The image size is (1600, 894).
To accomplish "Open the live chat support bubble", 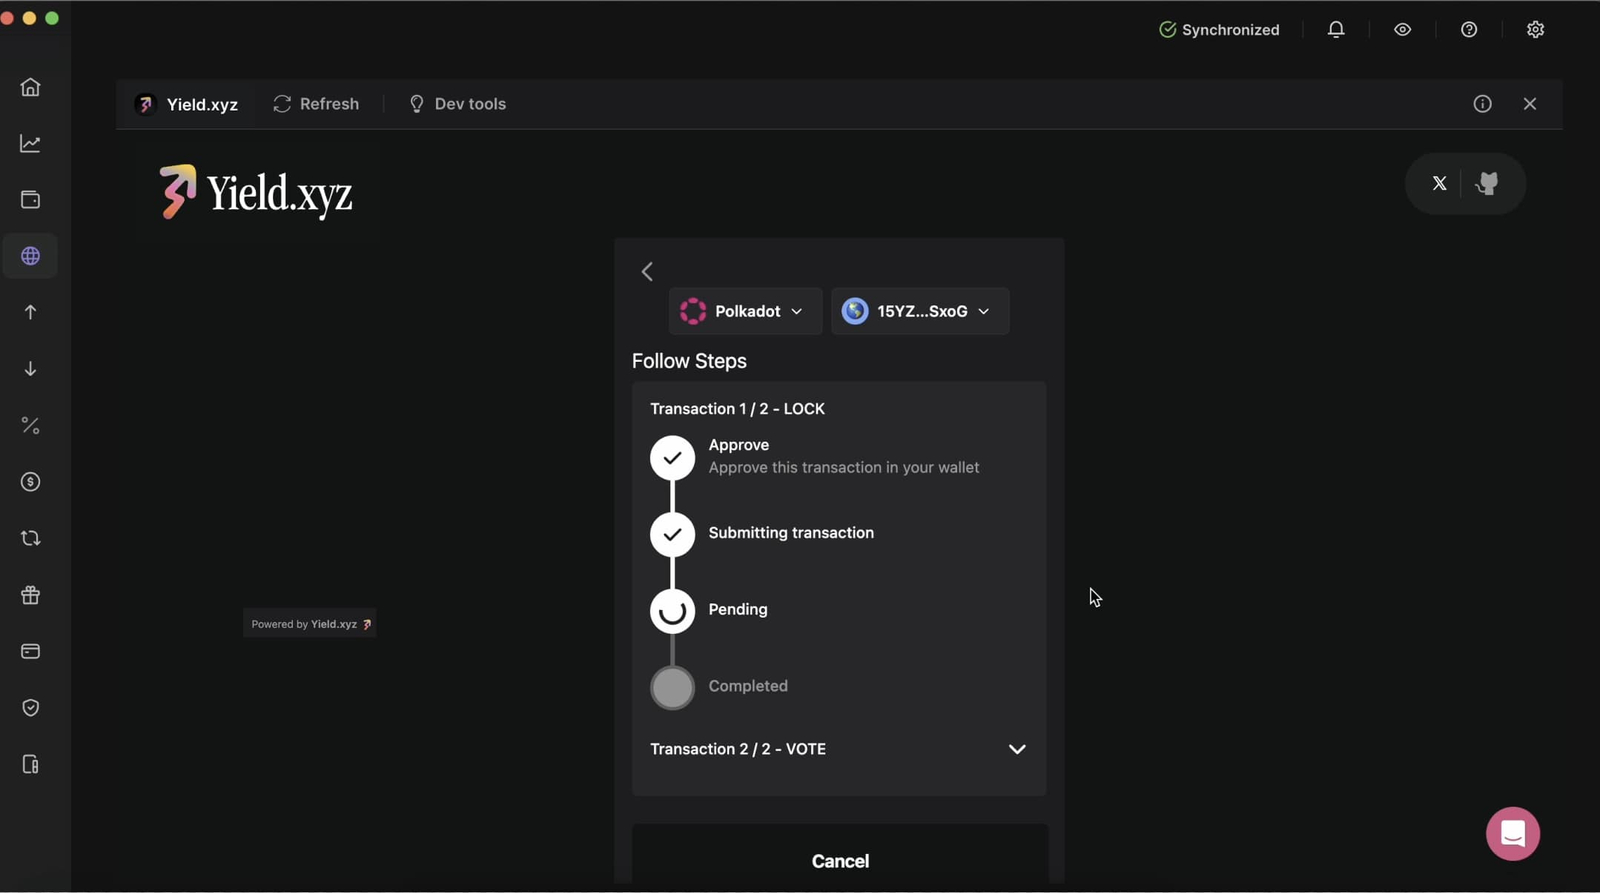I will click(x=1512, y=833).
